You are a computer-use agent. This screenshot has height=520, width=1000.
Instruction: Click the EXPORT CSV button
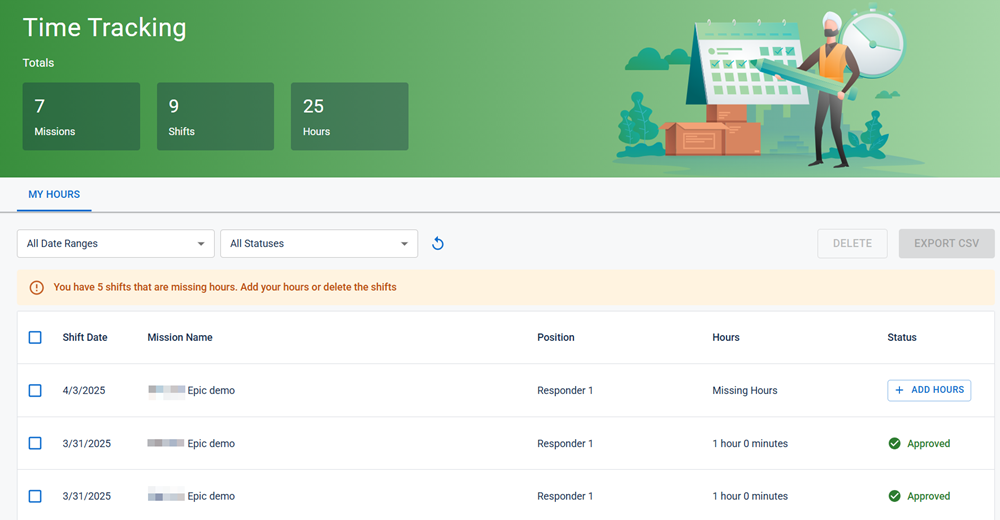946,243
